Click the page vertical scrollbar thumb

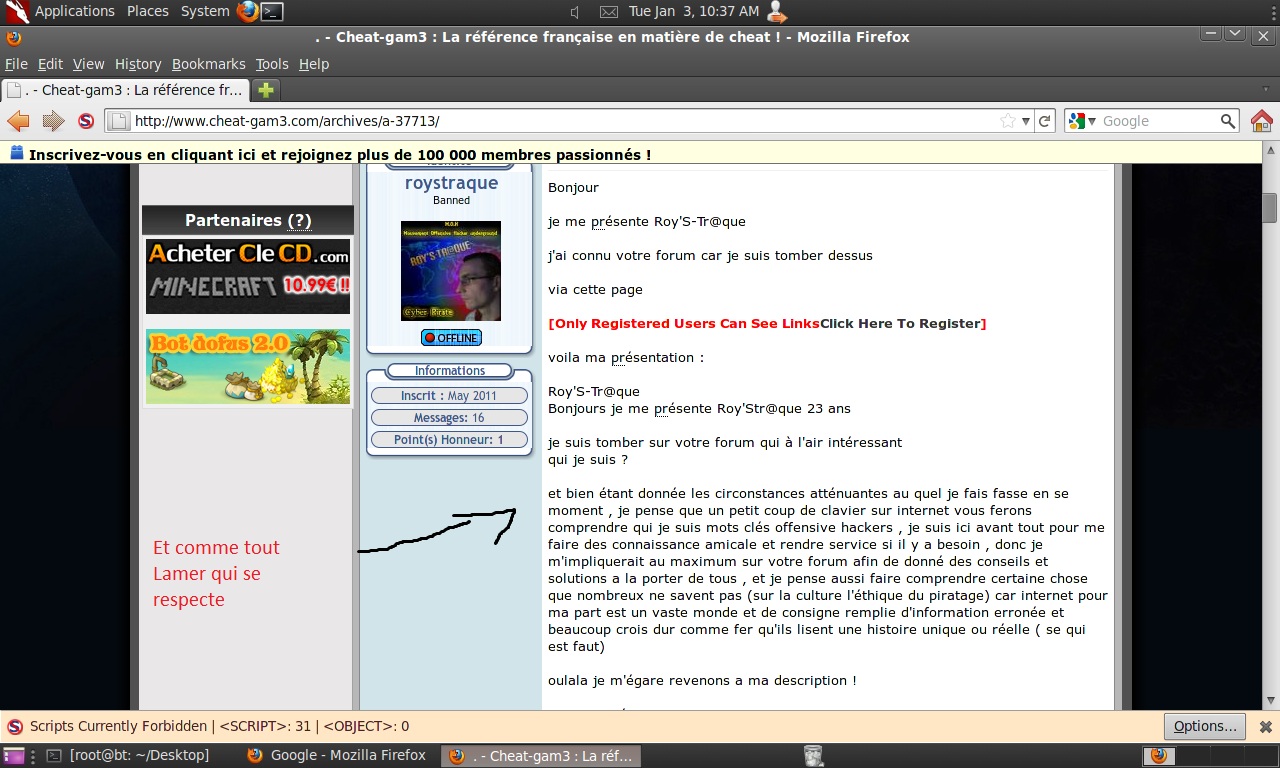click(1270, 207)
